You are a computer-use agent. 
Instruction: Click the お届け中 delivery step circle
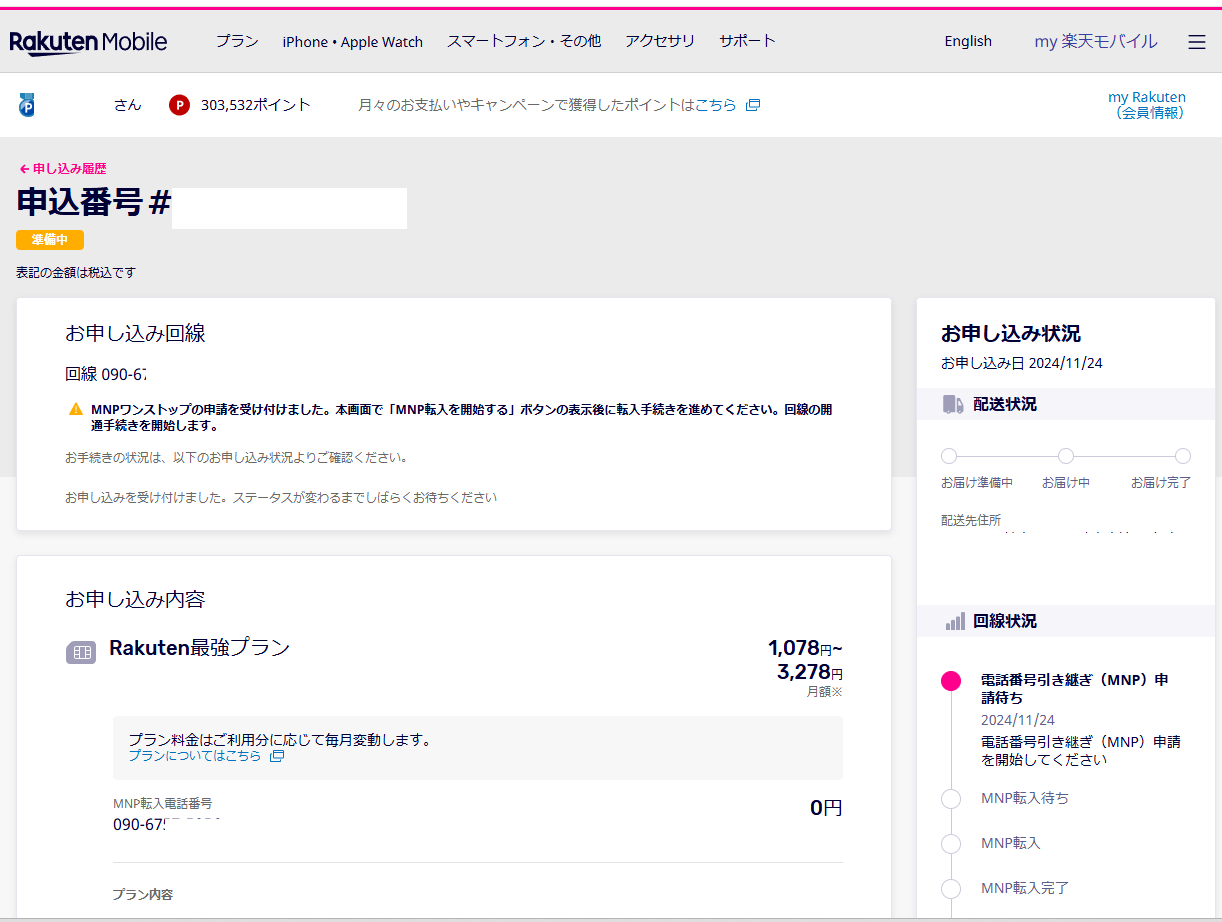tap(1066, 456)
